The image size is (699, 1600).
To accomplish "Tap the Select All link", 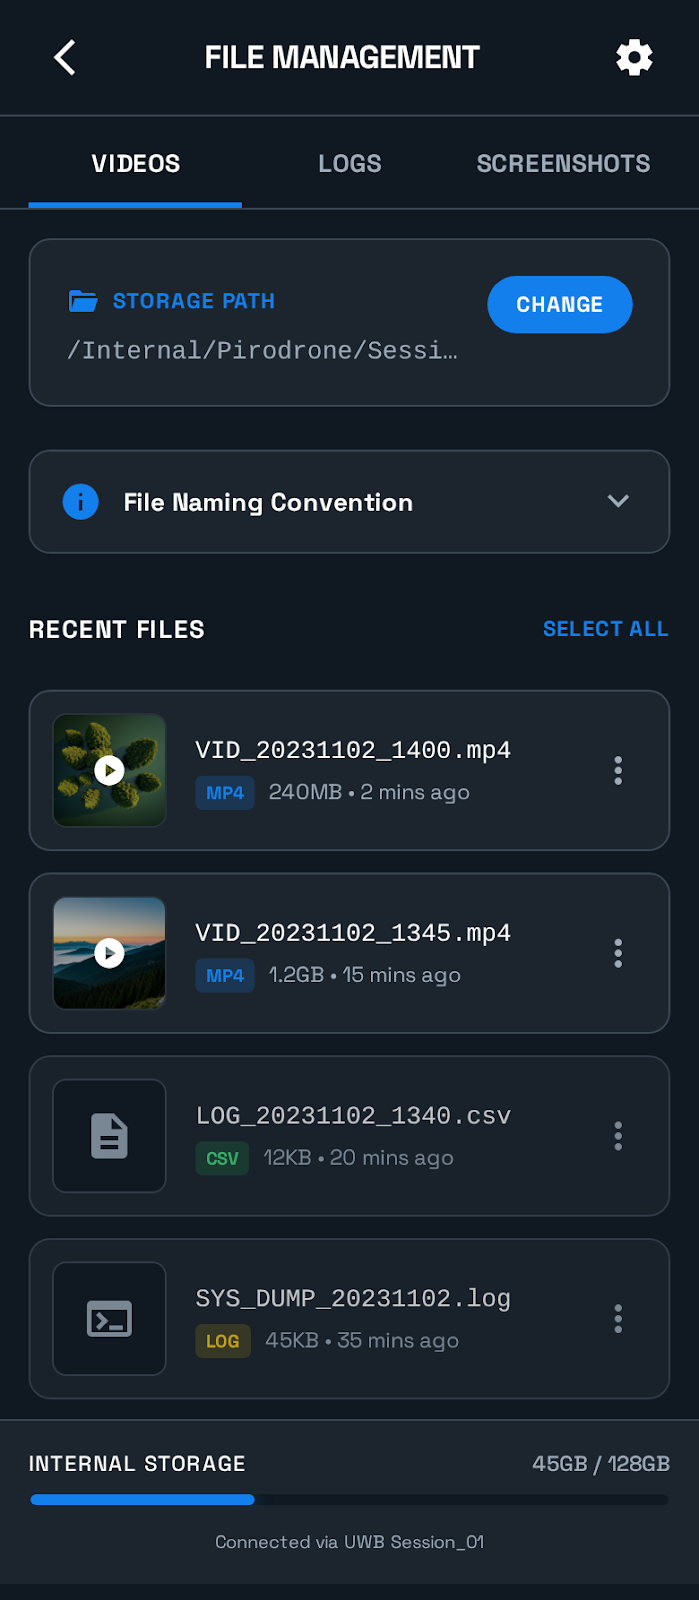I will point(605,629).
